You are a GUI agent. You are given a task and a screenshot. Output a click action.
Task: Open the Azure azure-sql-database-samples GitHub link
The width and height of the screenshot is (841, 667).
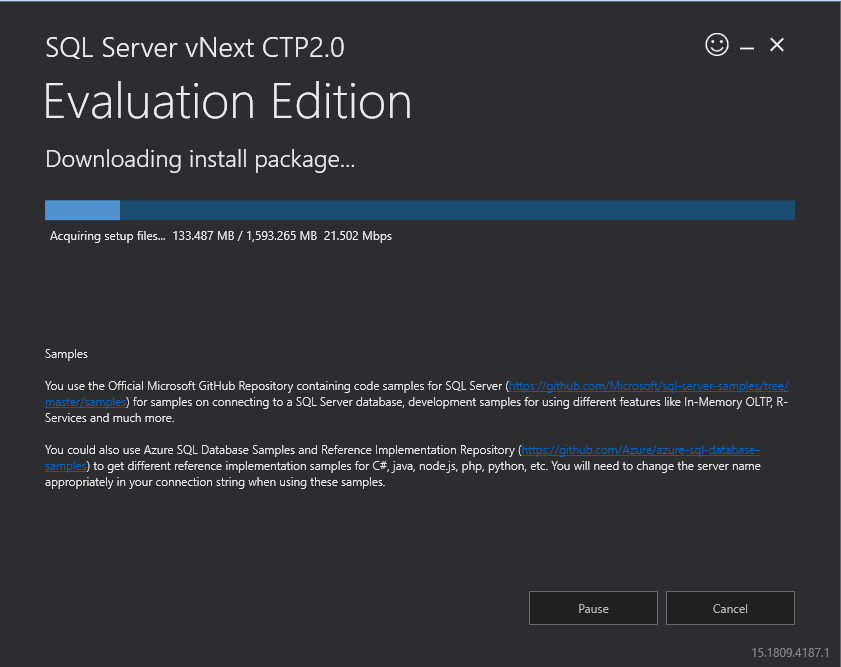click(640, 450)
